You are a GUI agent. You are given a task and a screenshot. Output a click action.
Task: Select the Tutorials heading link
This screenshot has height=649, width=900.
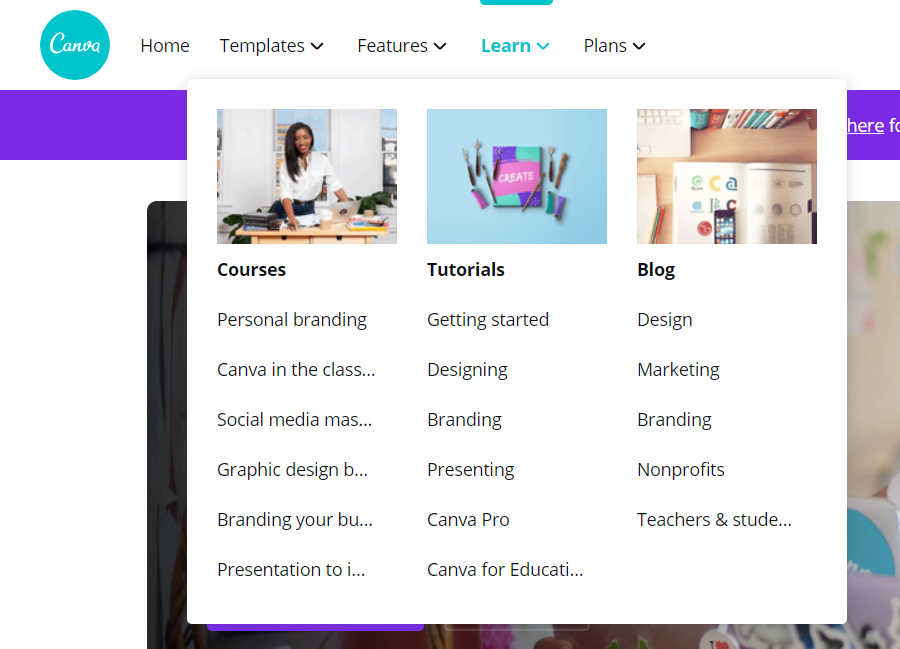point(465,269)
